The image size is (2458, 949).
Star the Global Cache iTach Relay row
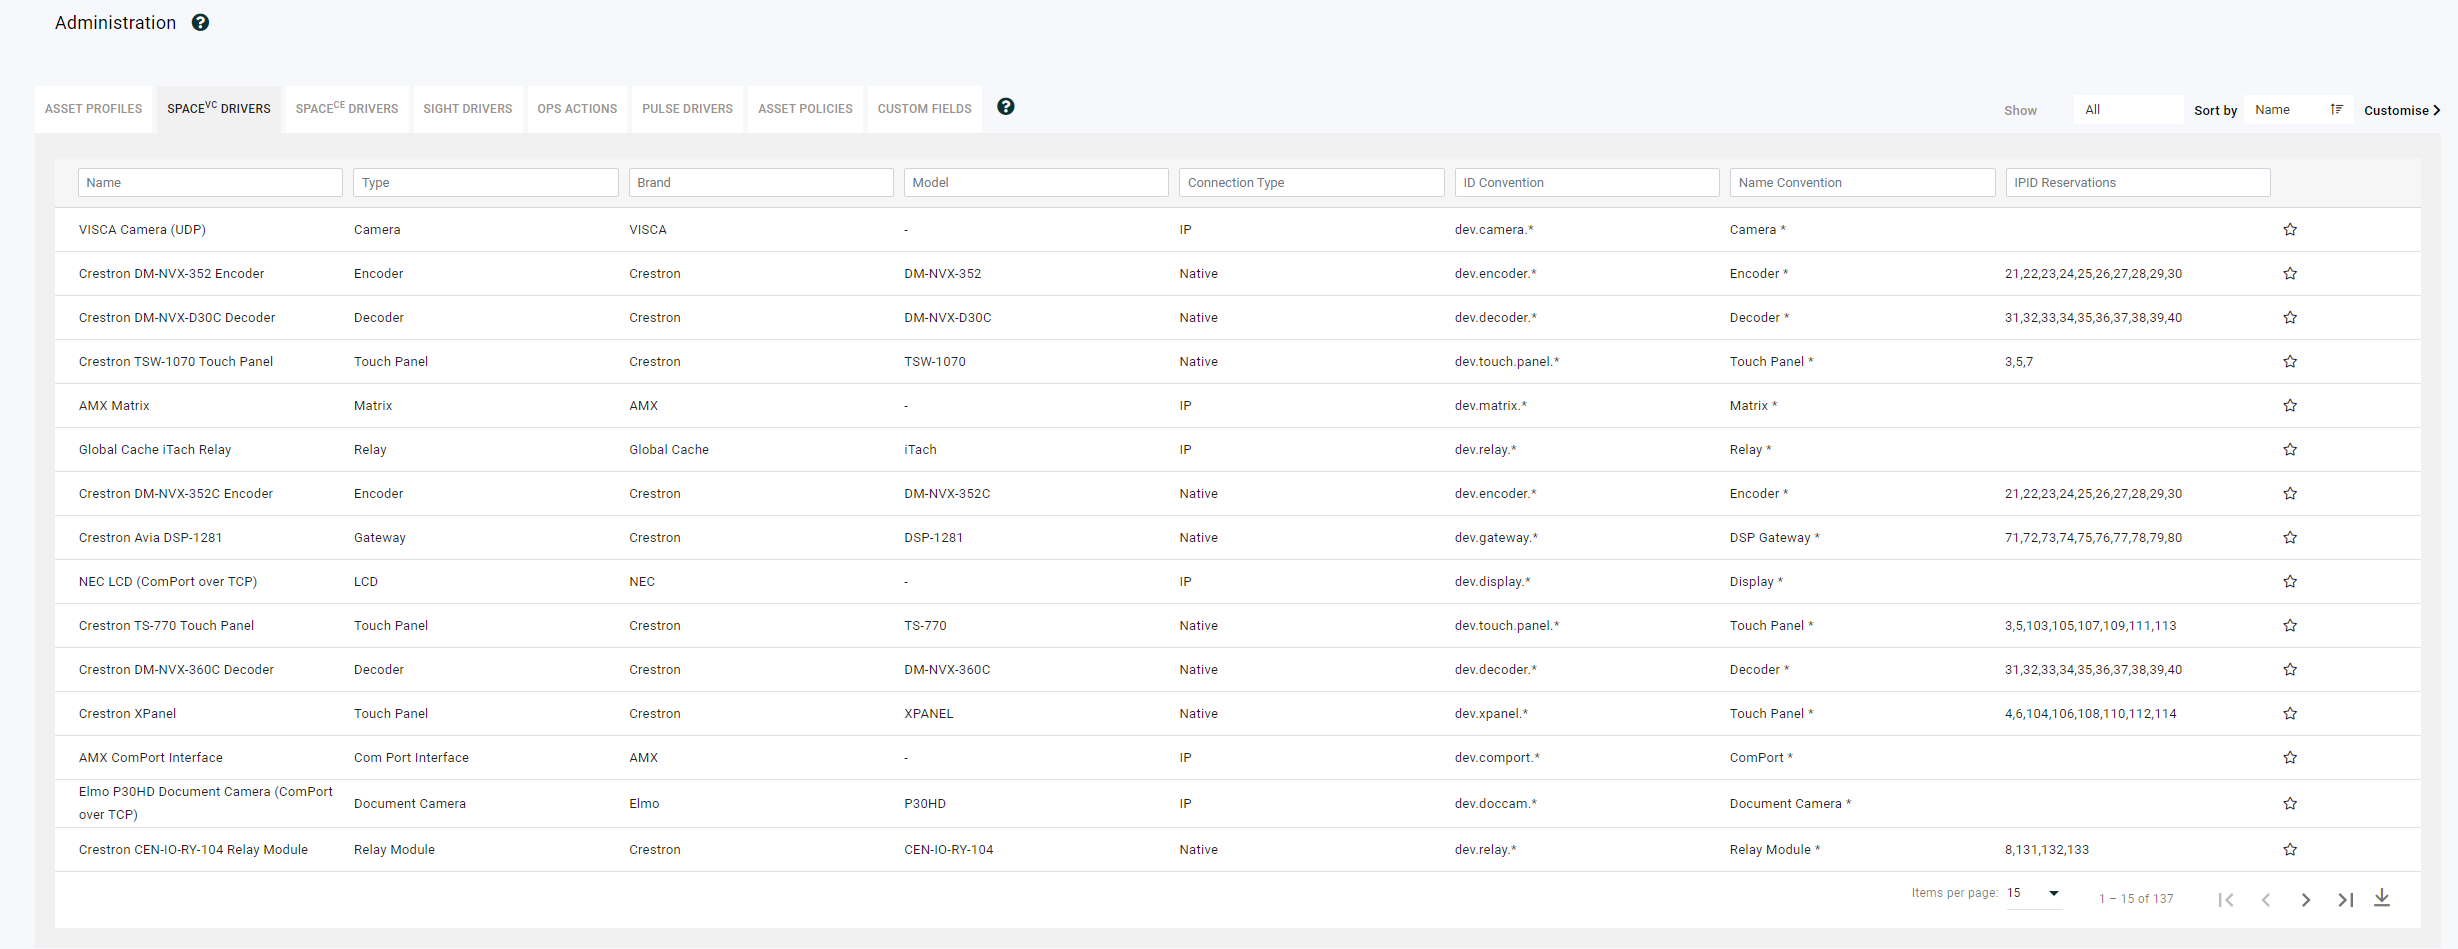coord(2290,449)
